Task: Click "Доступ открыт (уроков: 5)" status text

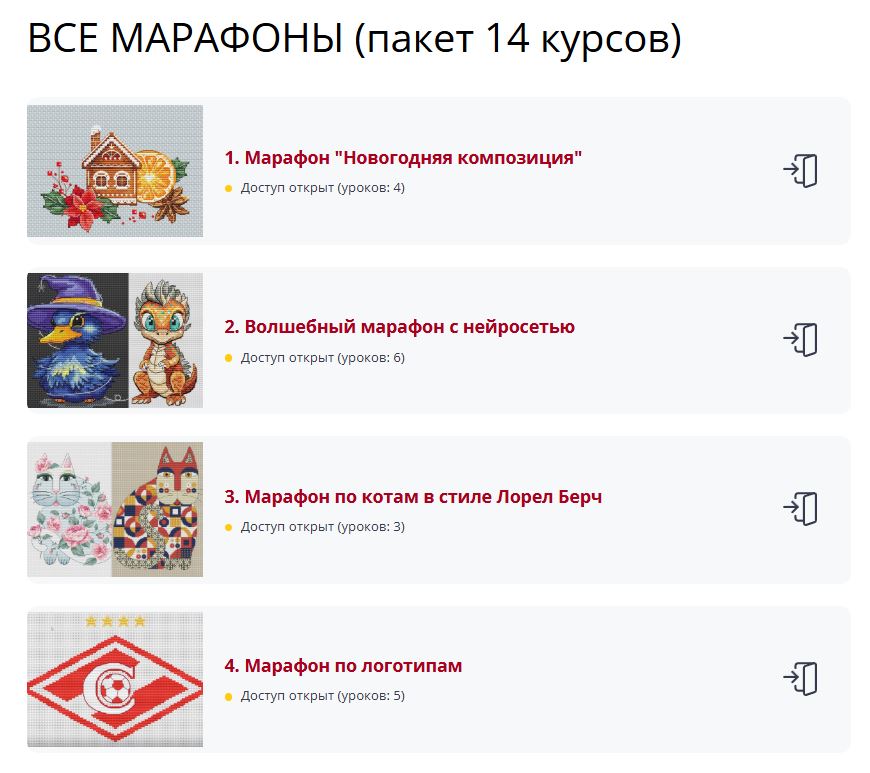Action: click(x=322, y=696)
